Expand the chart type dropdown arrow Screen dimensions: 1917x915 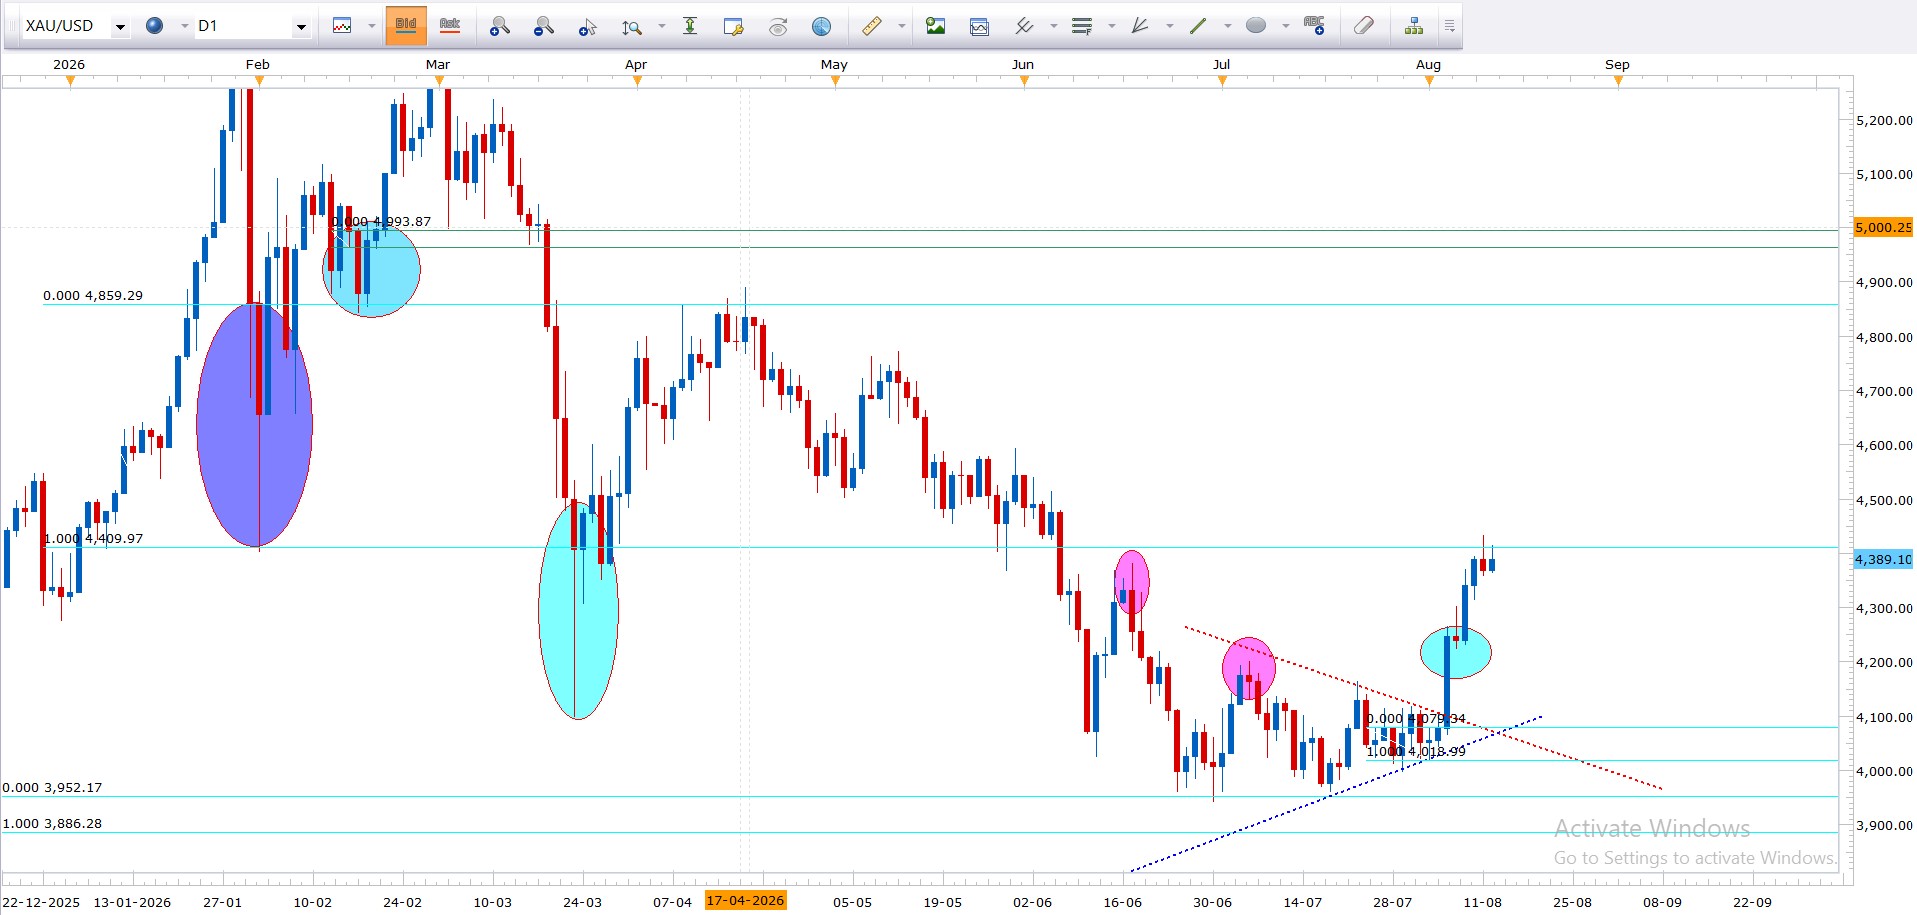[371, 26]
